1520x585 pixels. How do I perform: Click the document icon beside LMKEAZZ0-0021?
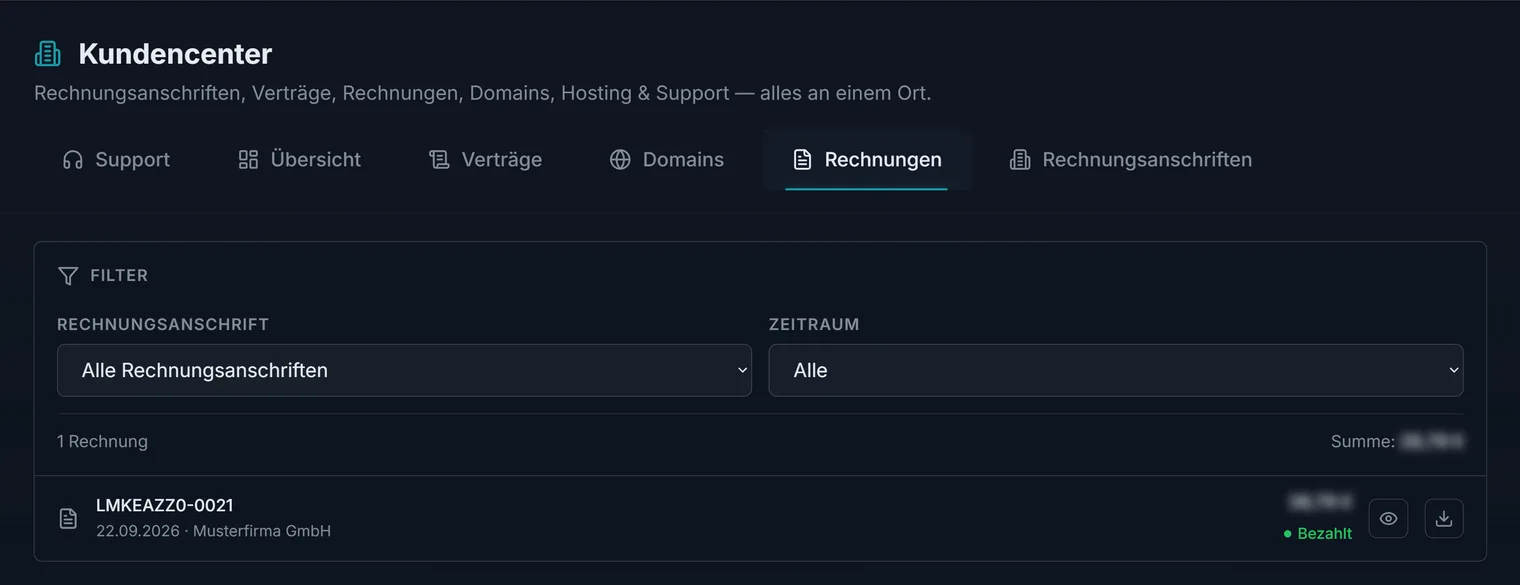coord(68,518)
